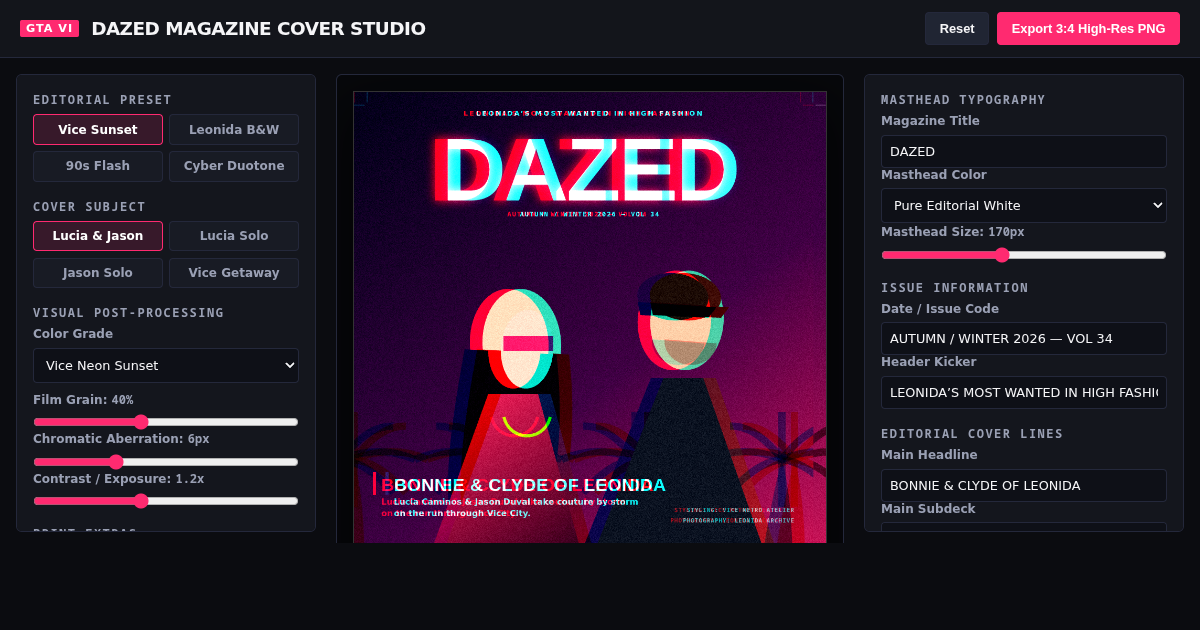
Task: Click the Film Grain: 40% label
Action: point(83,400)
